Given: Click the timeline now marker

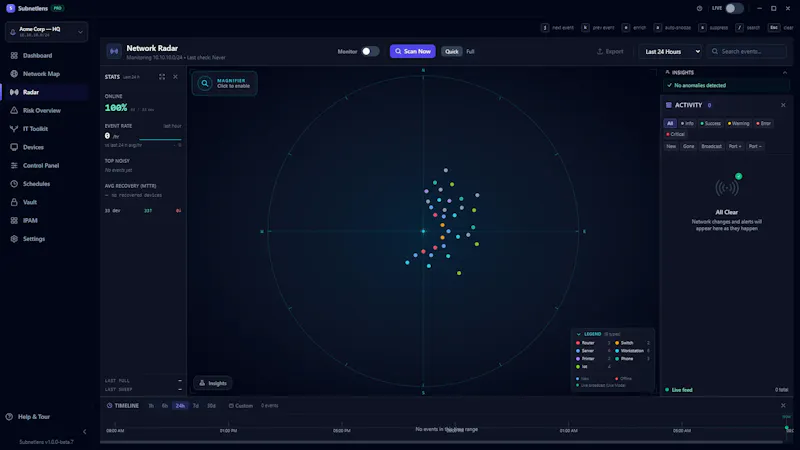Looking at the screenshot, I should tap(787, 427).
